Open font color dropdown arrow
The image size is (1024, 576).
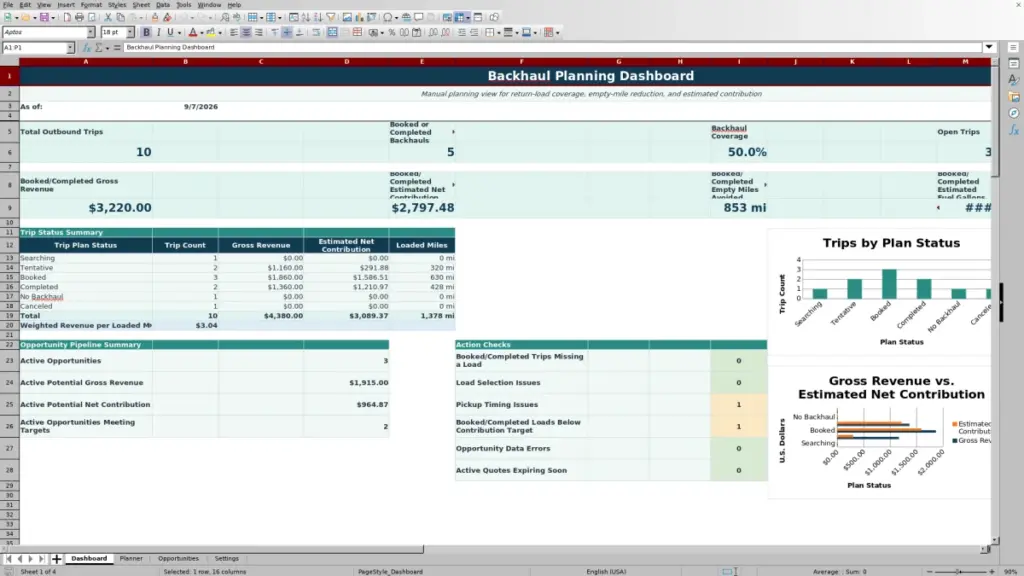(x=202, y=32)
